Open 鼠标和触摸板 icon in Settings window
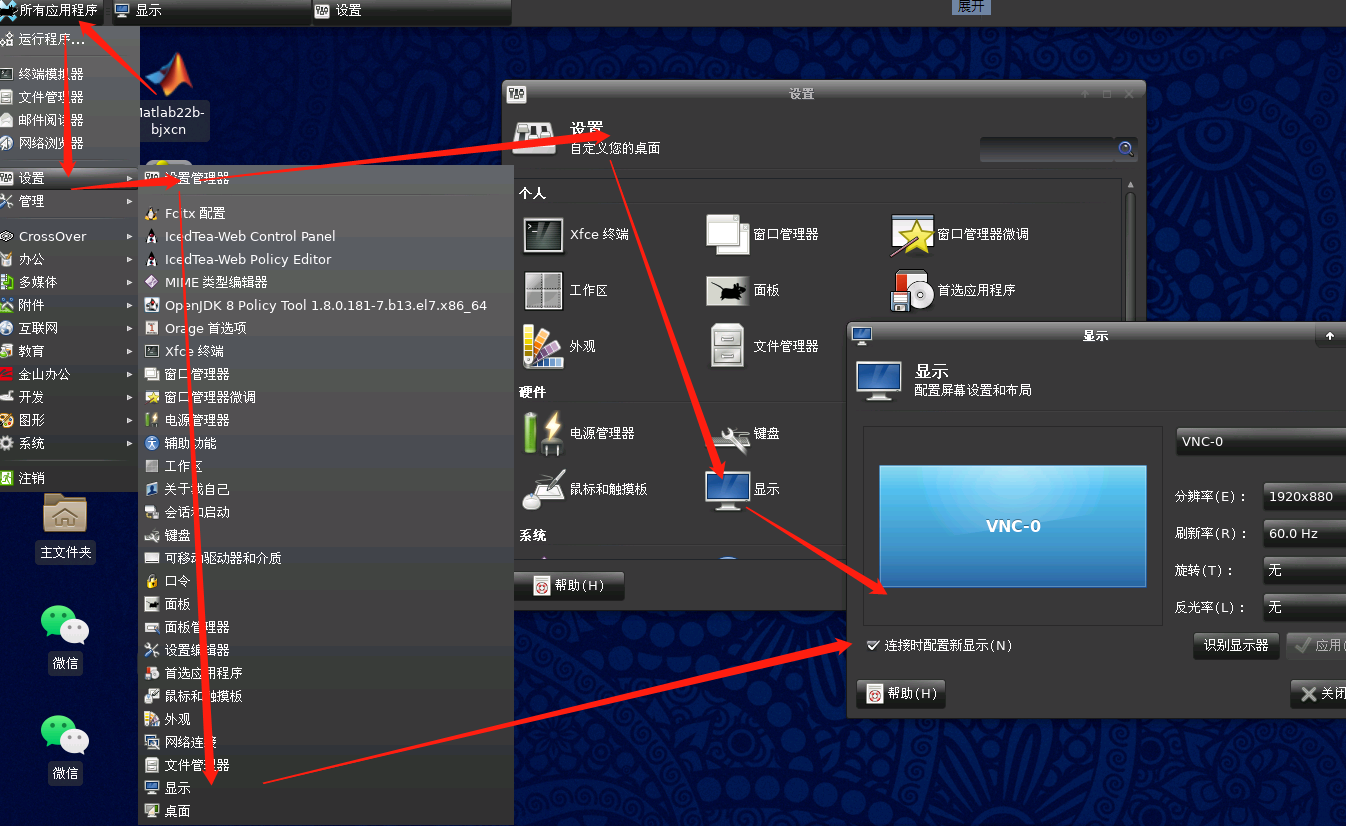 (x=543, y=489)
